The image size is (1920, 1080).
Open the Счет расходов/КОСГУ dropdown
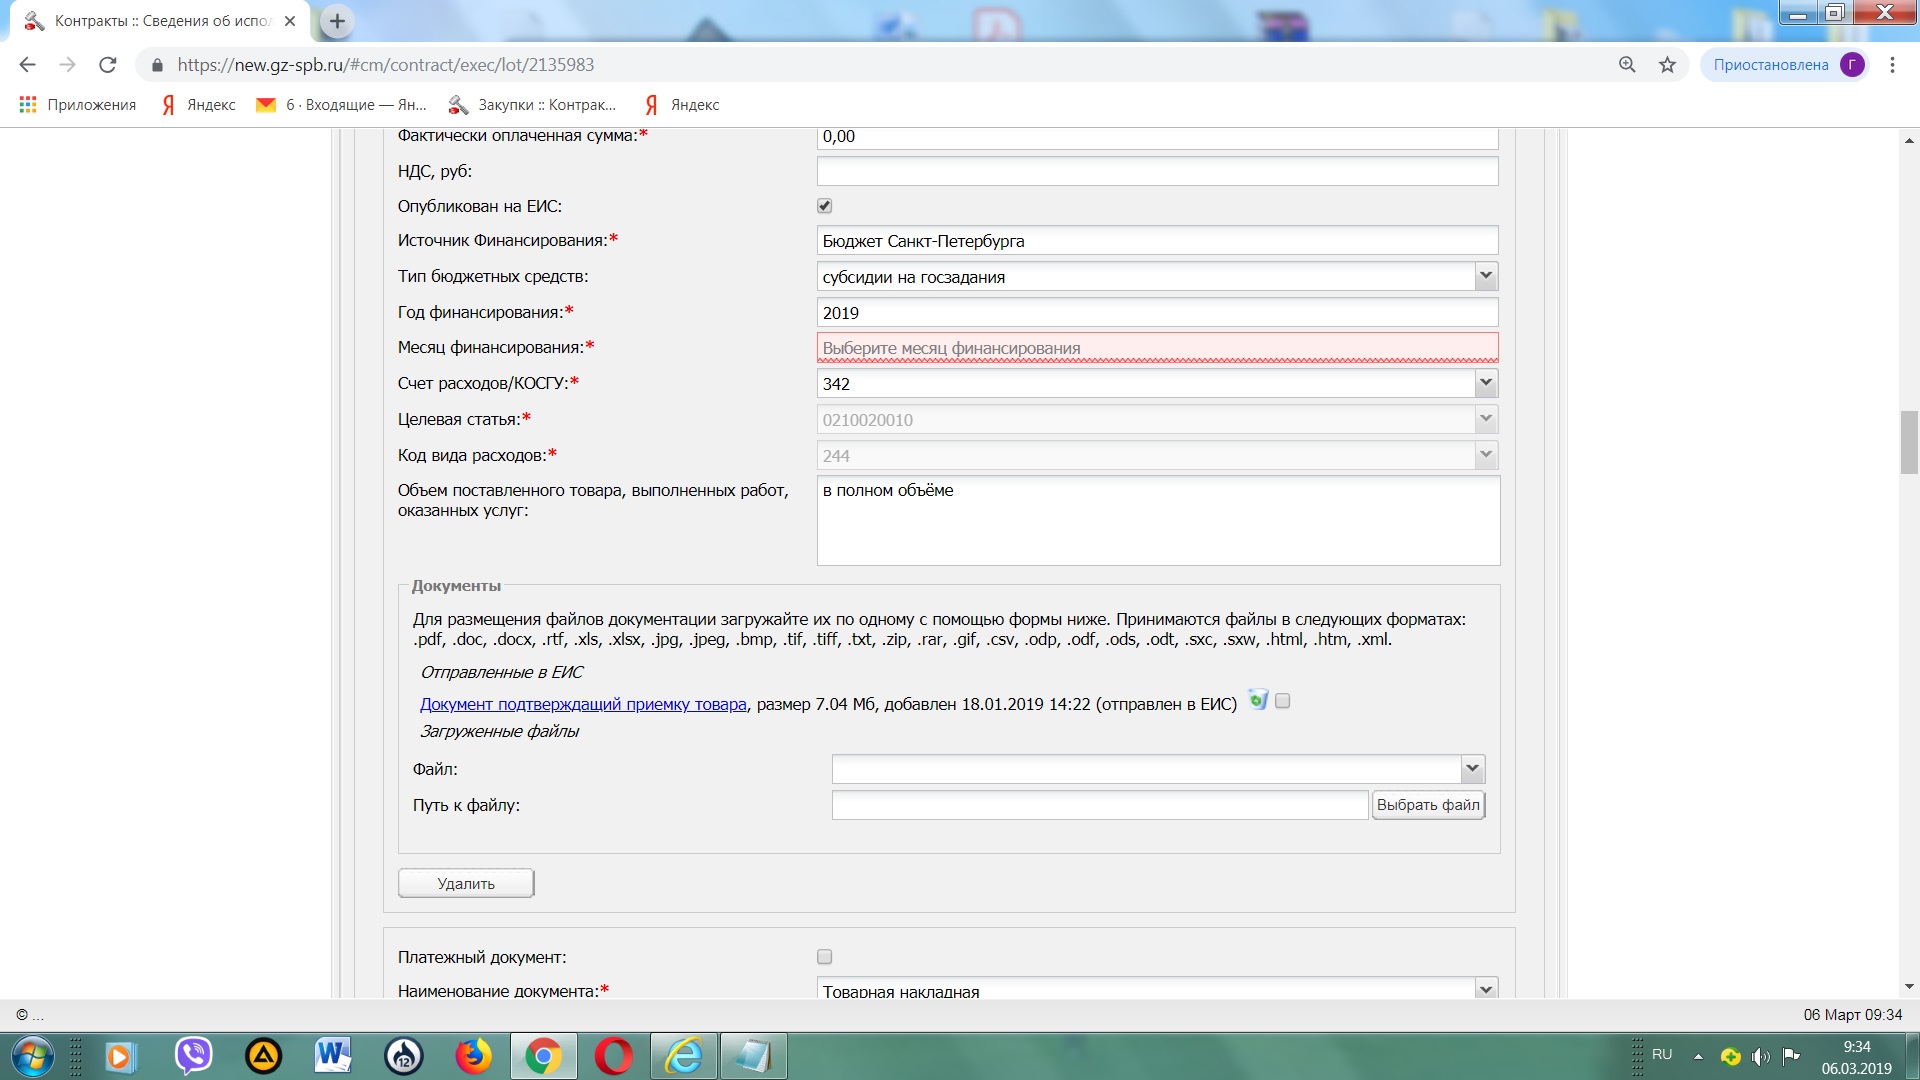[1485, 383]
